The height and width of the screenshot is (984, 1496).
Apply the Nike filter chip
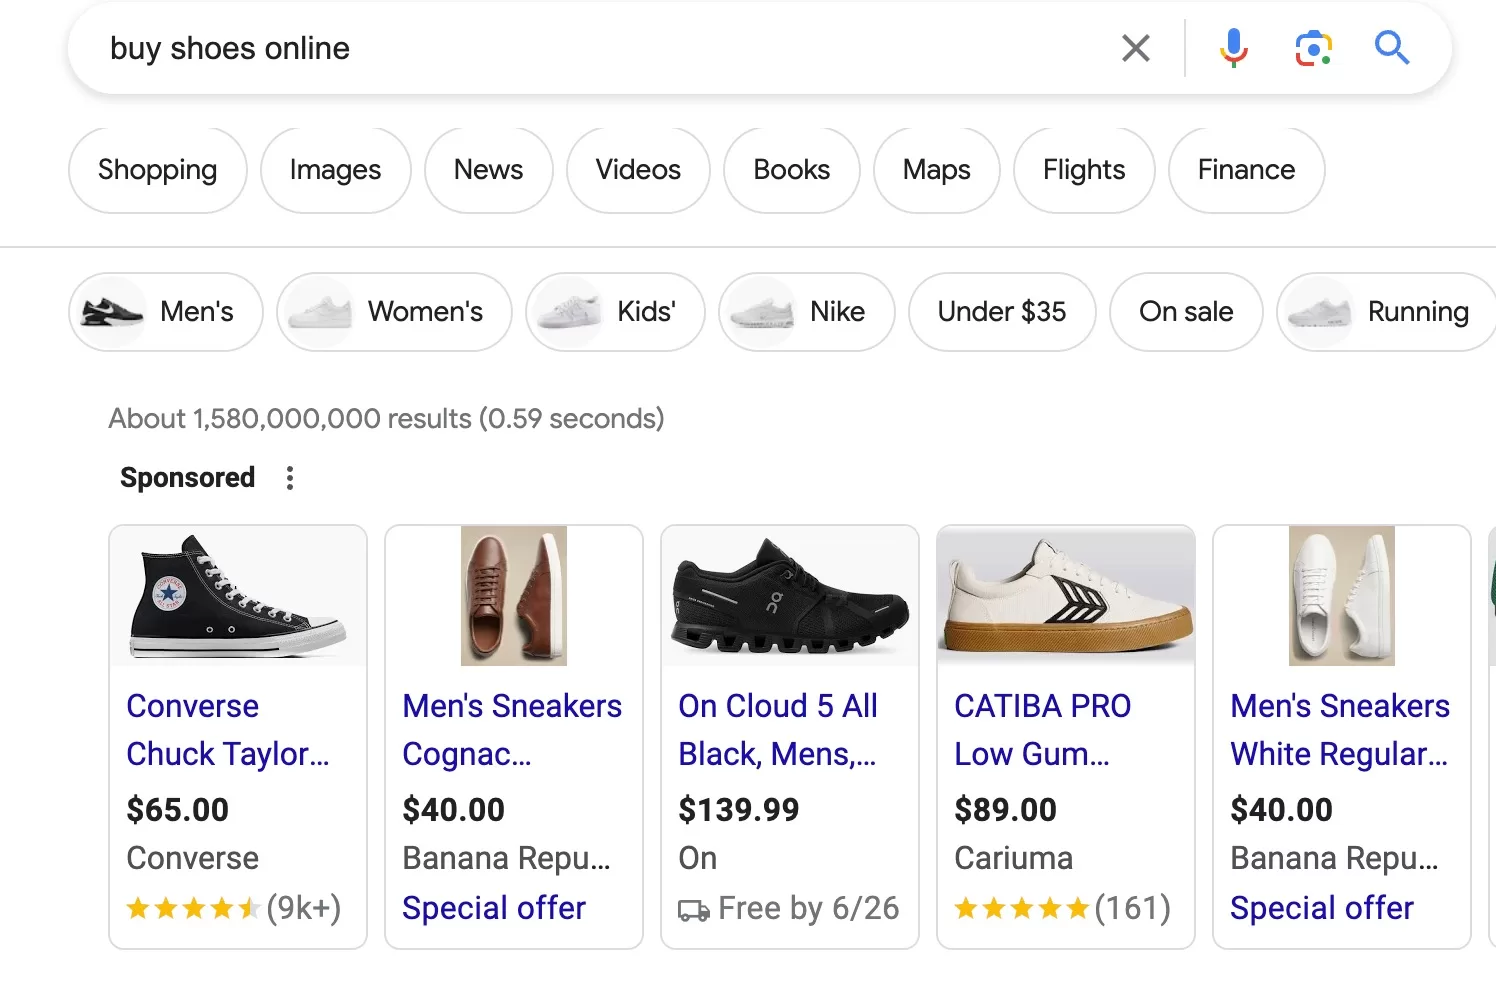806,312
